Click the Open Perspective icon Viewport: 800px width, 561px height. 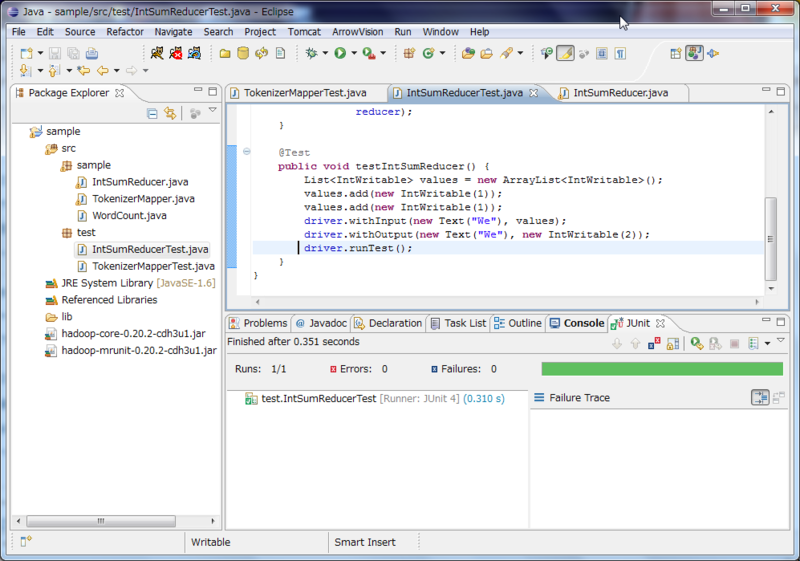click(676, 53)
